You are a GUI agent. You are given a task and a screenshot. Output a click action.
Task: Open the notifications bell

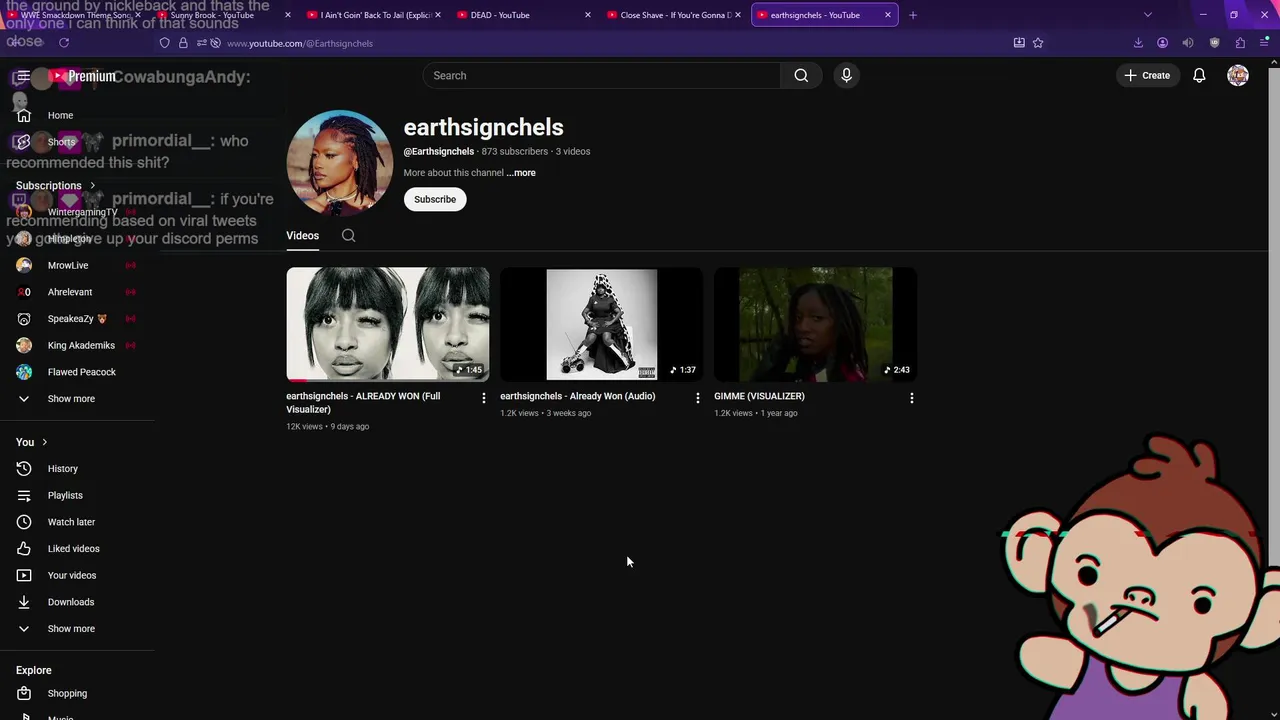pyautogui.click(x=1199, y=76)
